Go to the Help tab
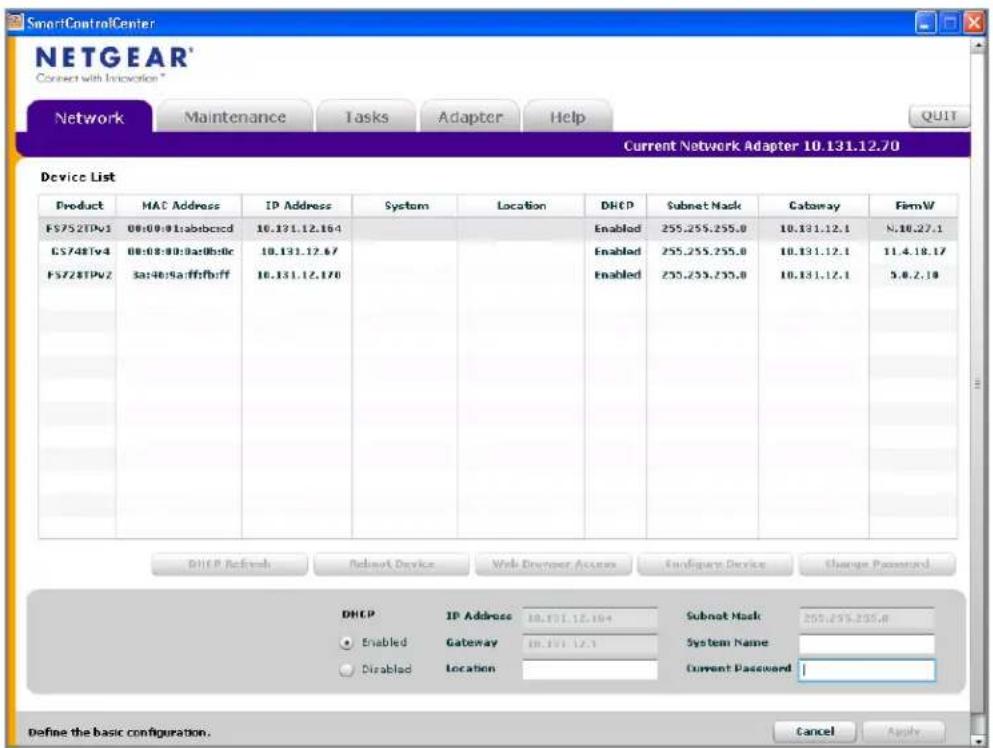993x748 pixels. pyautogui.click(x=567, y=117)
